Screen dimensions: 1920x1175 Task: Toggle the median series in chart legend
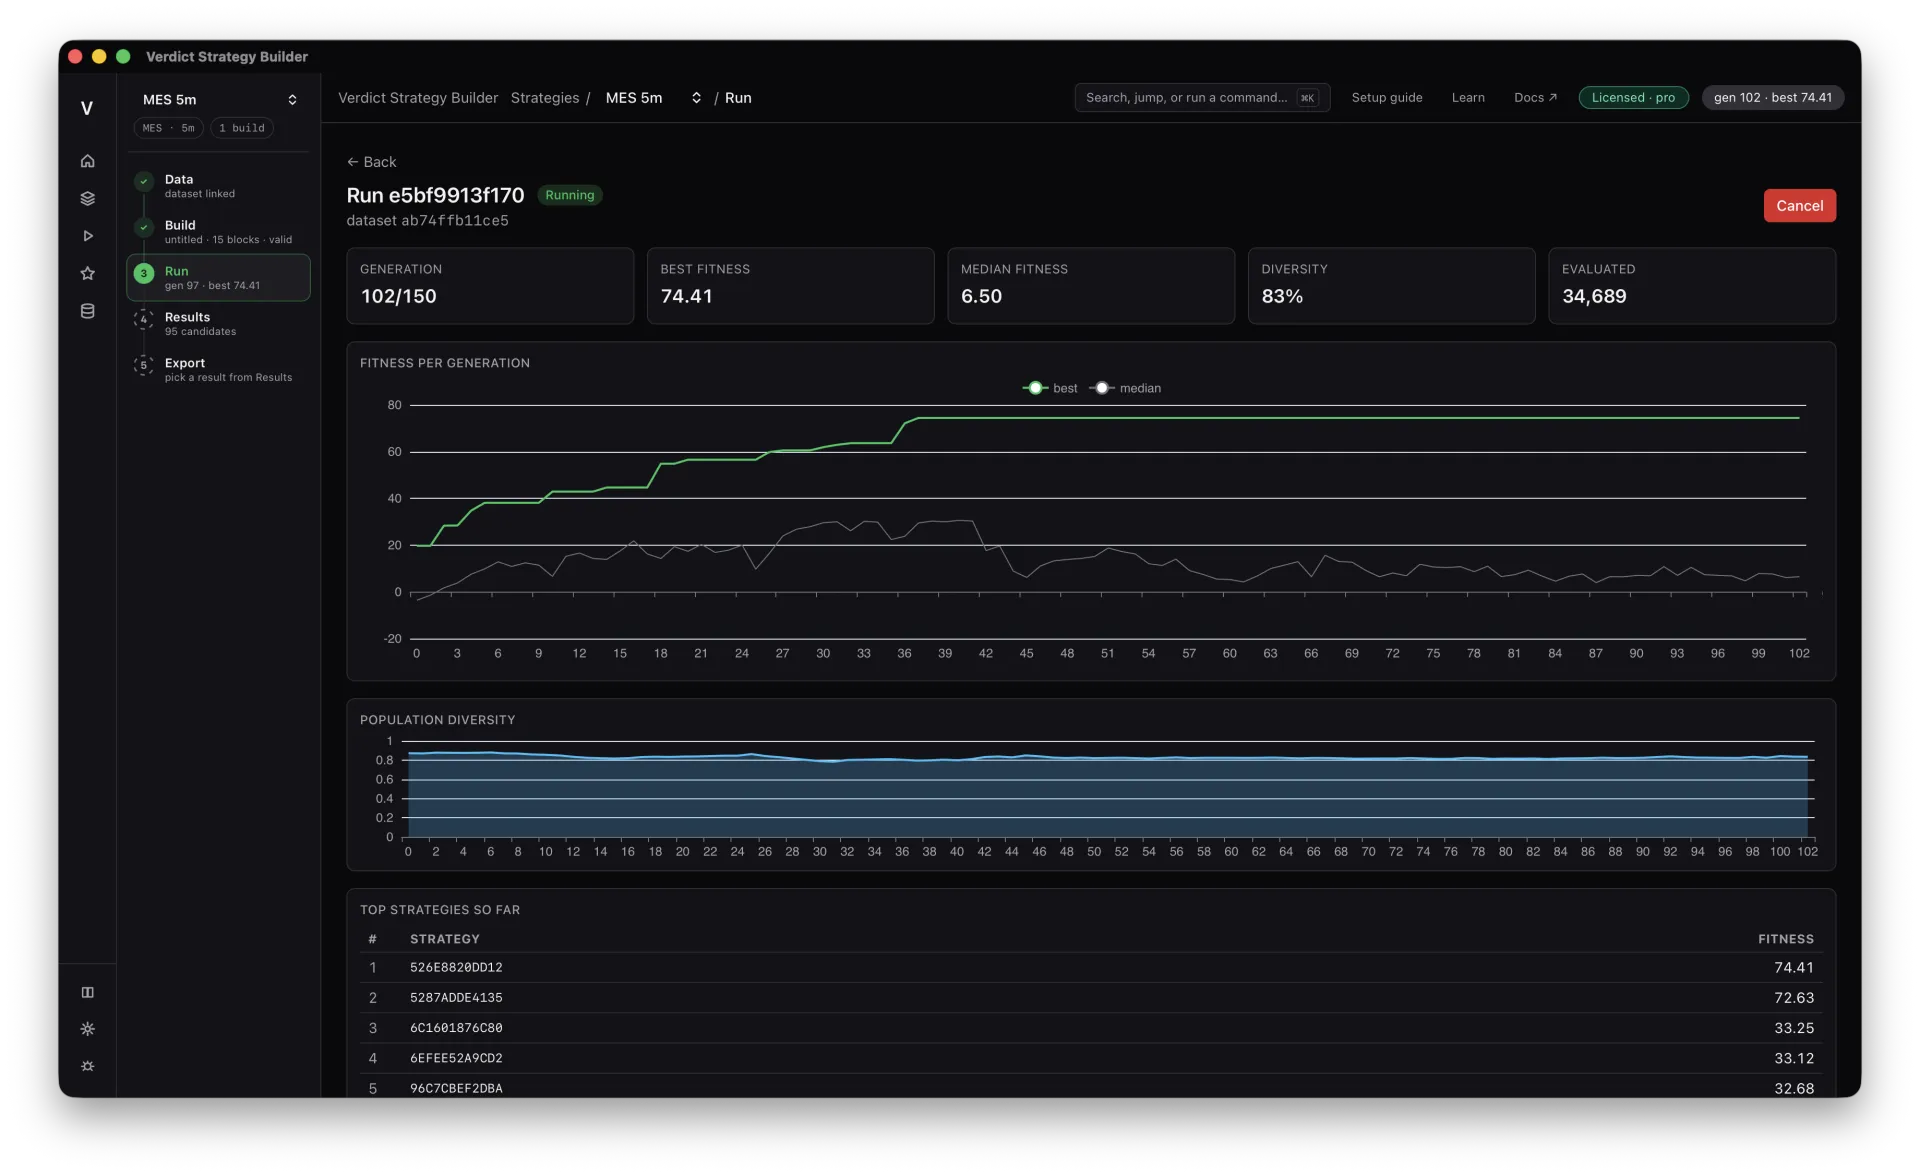click(x=1125, y=388)
